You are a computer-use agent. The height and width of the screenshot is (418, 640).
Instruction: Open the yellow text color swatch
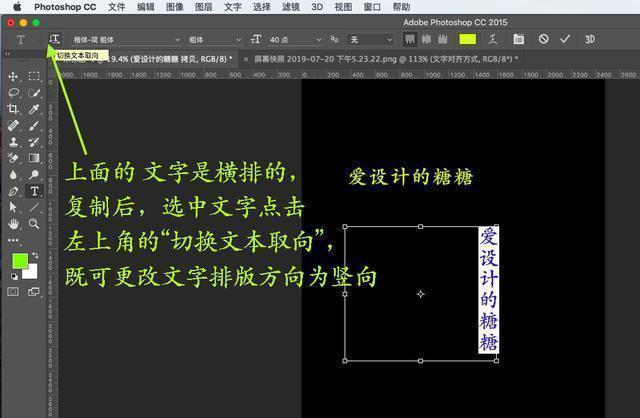pos(468,39)
